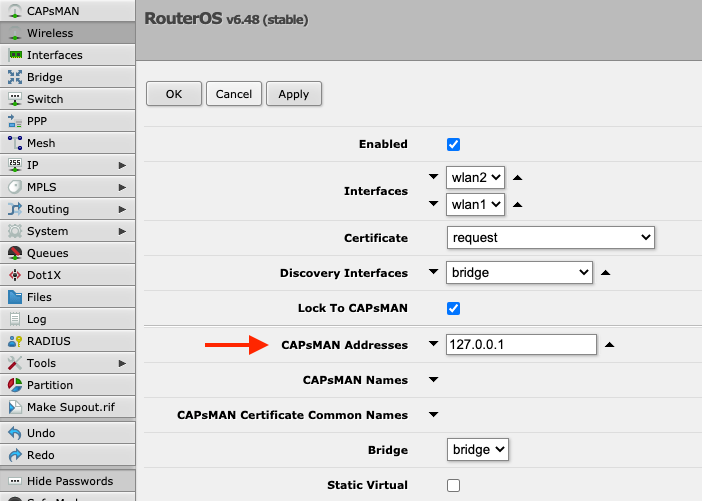This screenshot has width=702, height=501.
Task: Remove CAPsMAN address with up arrow
Action: [x=609, y=345]
